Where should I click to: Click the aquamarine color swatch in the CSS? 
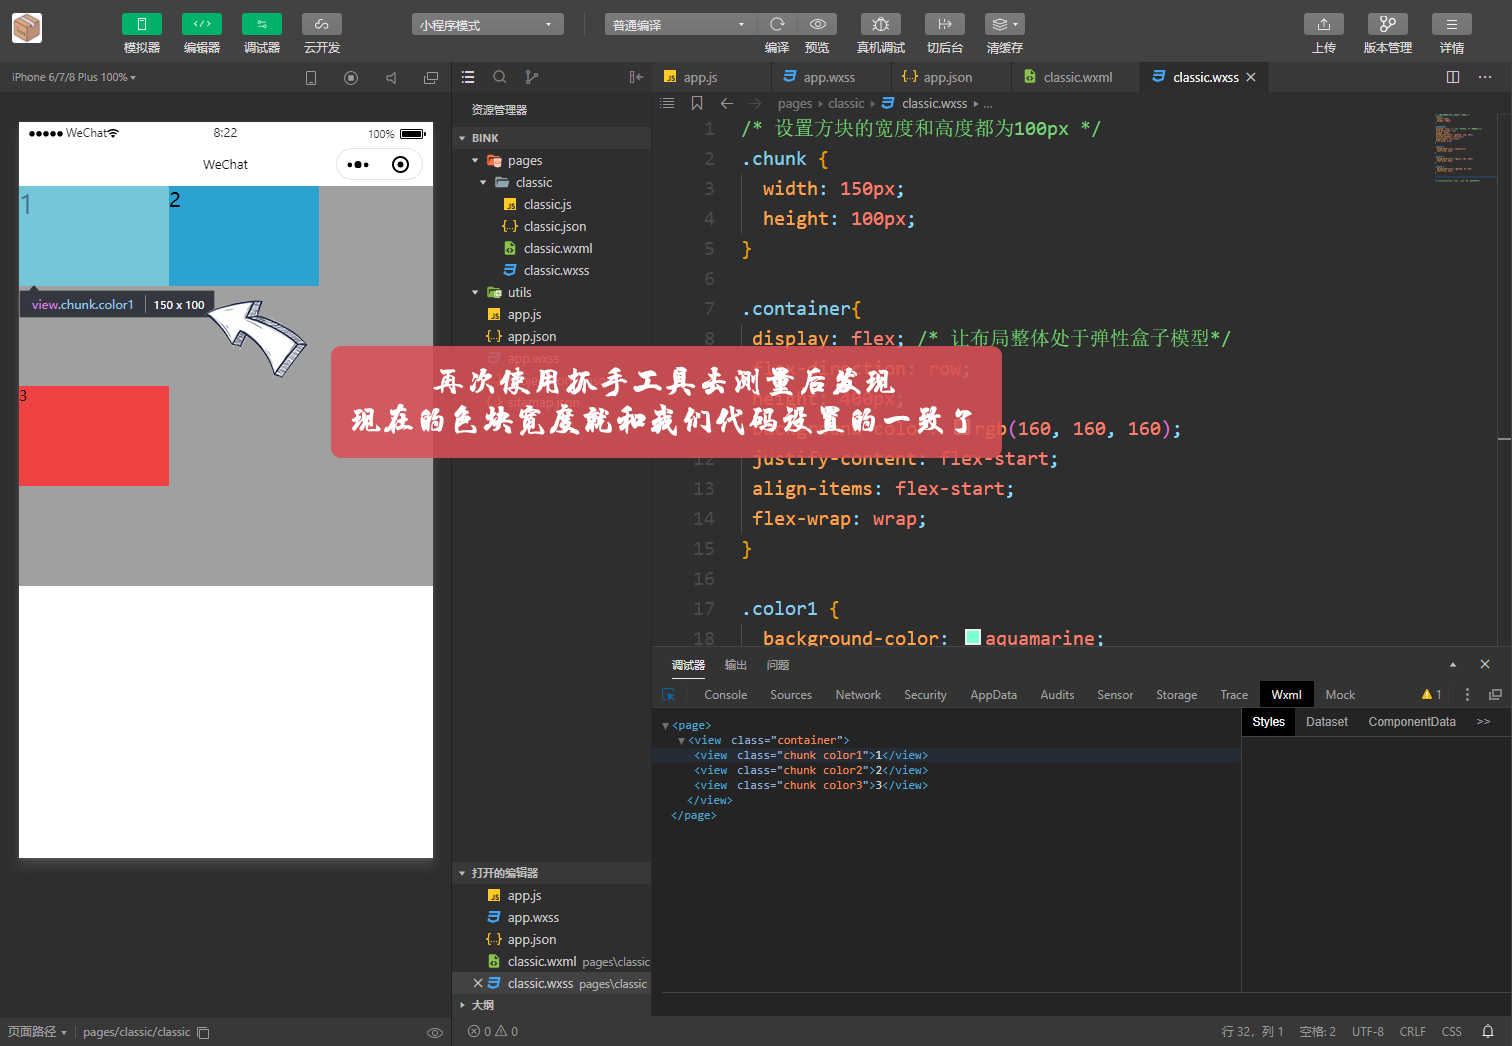tap(973, 637)
